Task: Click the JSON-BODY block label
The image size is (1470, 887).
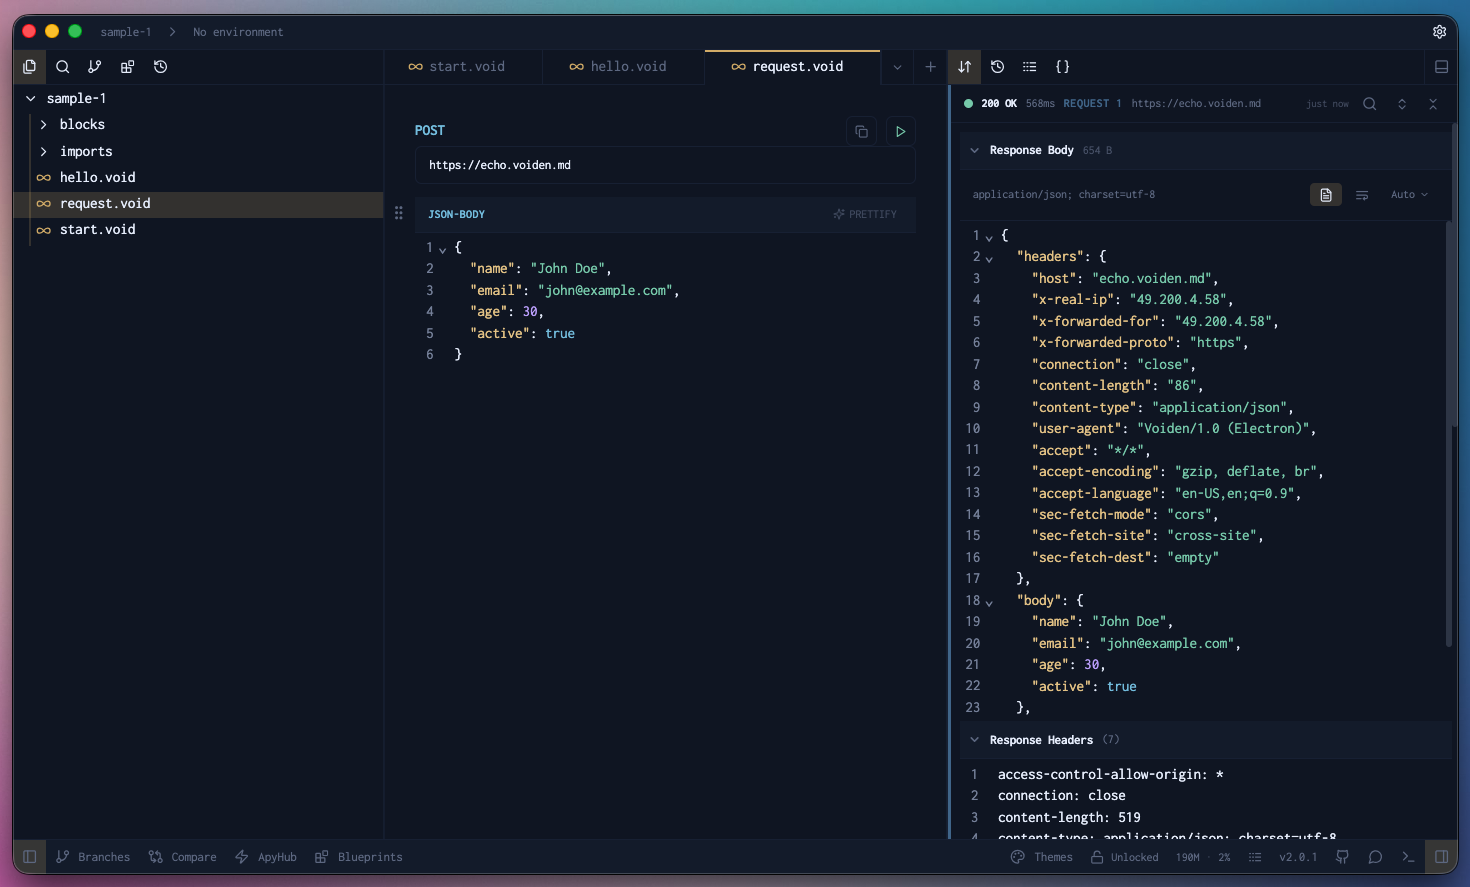Action: tap(456, 214)
